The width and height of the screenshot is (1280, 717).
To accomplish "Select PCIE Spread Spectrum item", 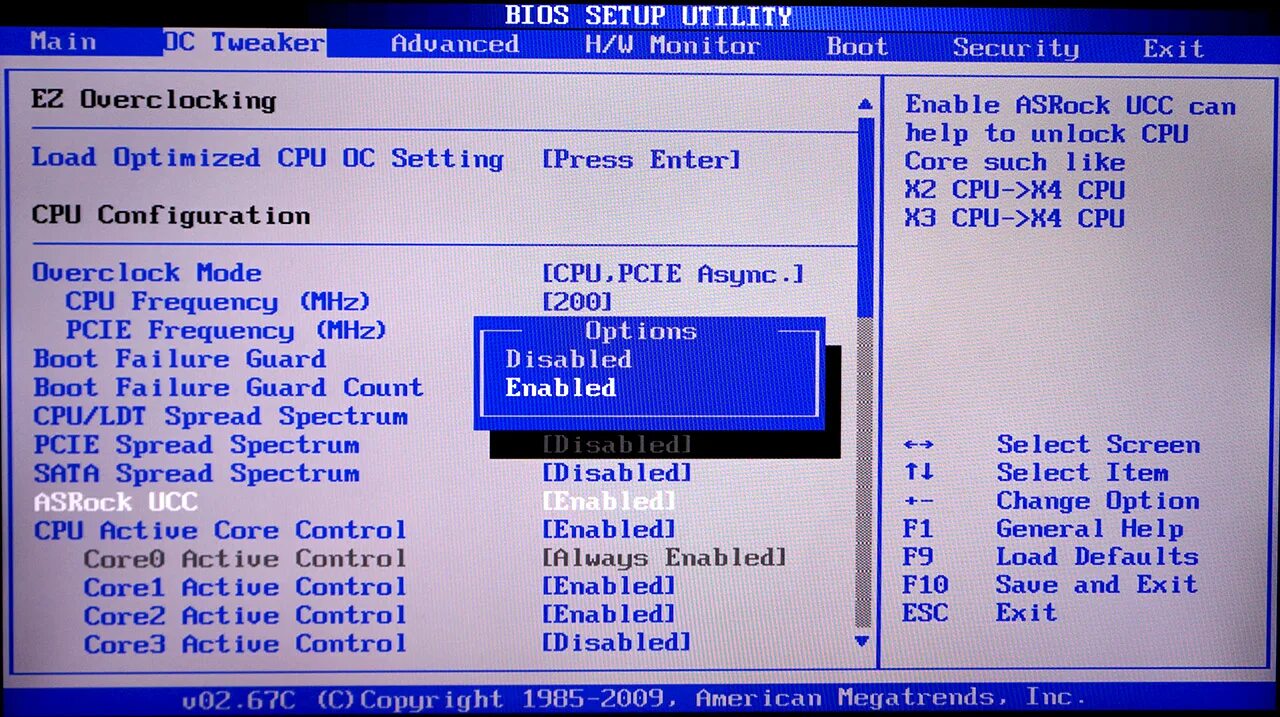I will point(196,445).
